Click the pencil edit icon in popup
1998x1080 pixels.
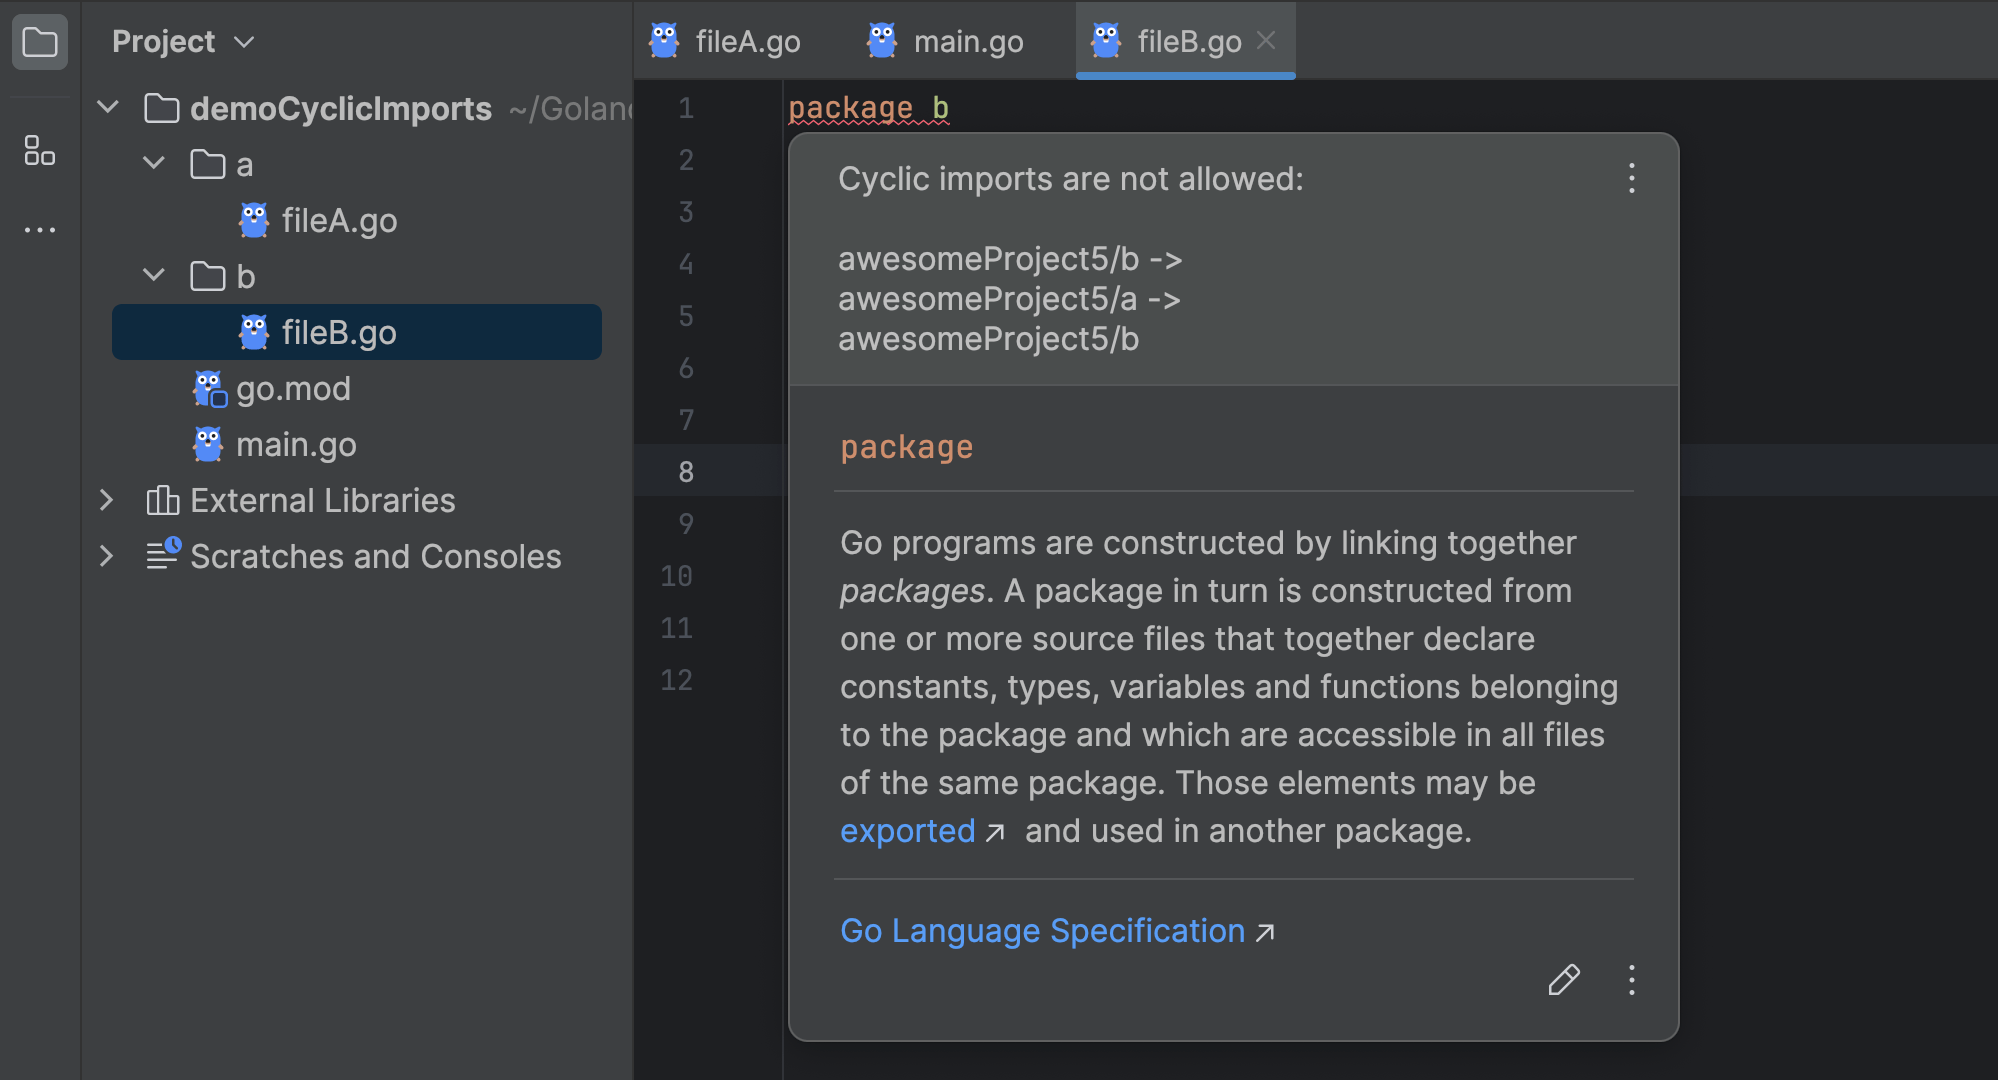tap(1564, 980)
